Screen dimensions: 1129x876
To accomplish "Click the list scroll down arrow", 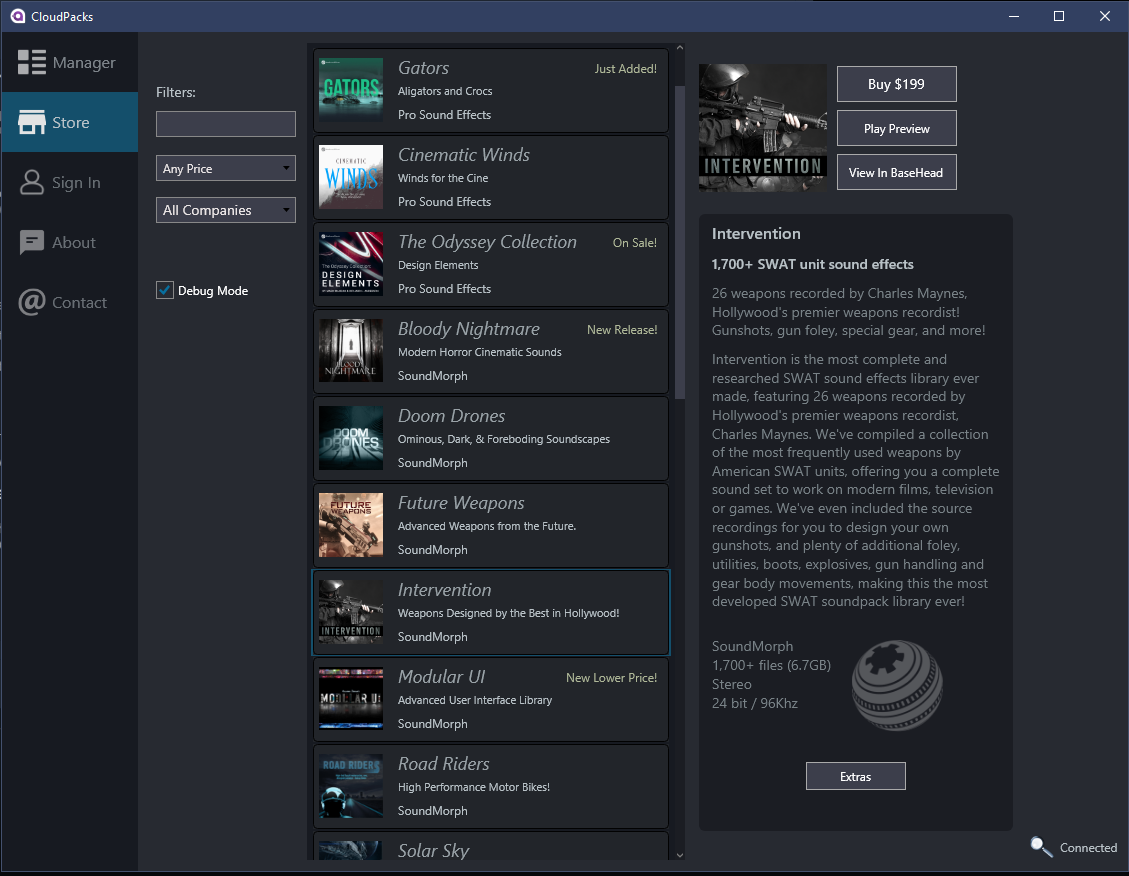I will tap(680, 855).
